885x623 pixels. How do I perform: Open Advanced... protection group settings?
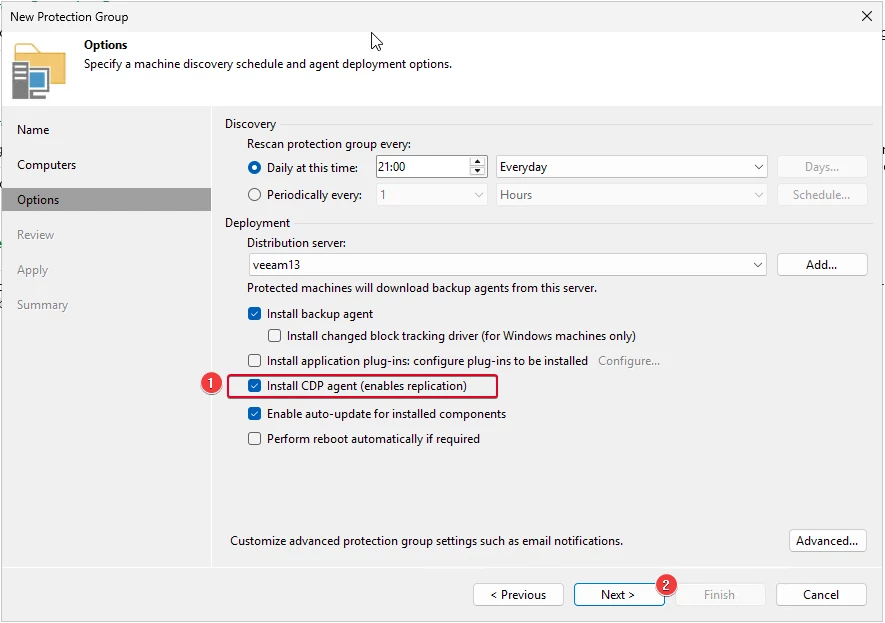tap(827, 541)
